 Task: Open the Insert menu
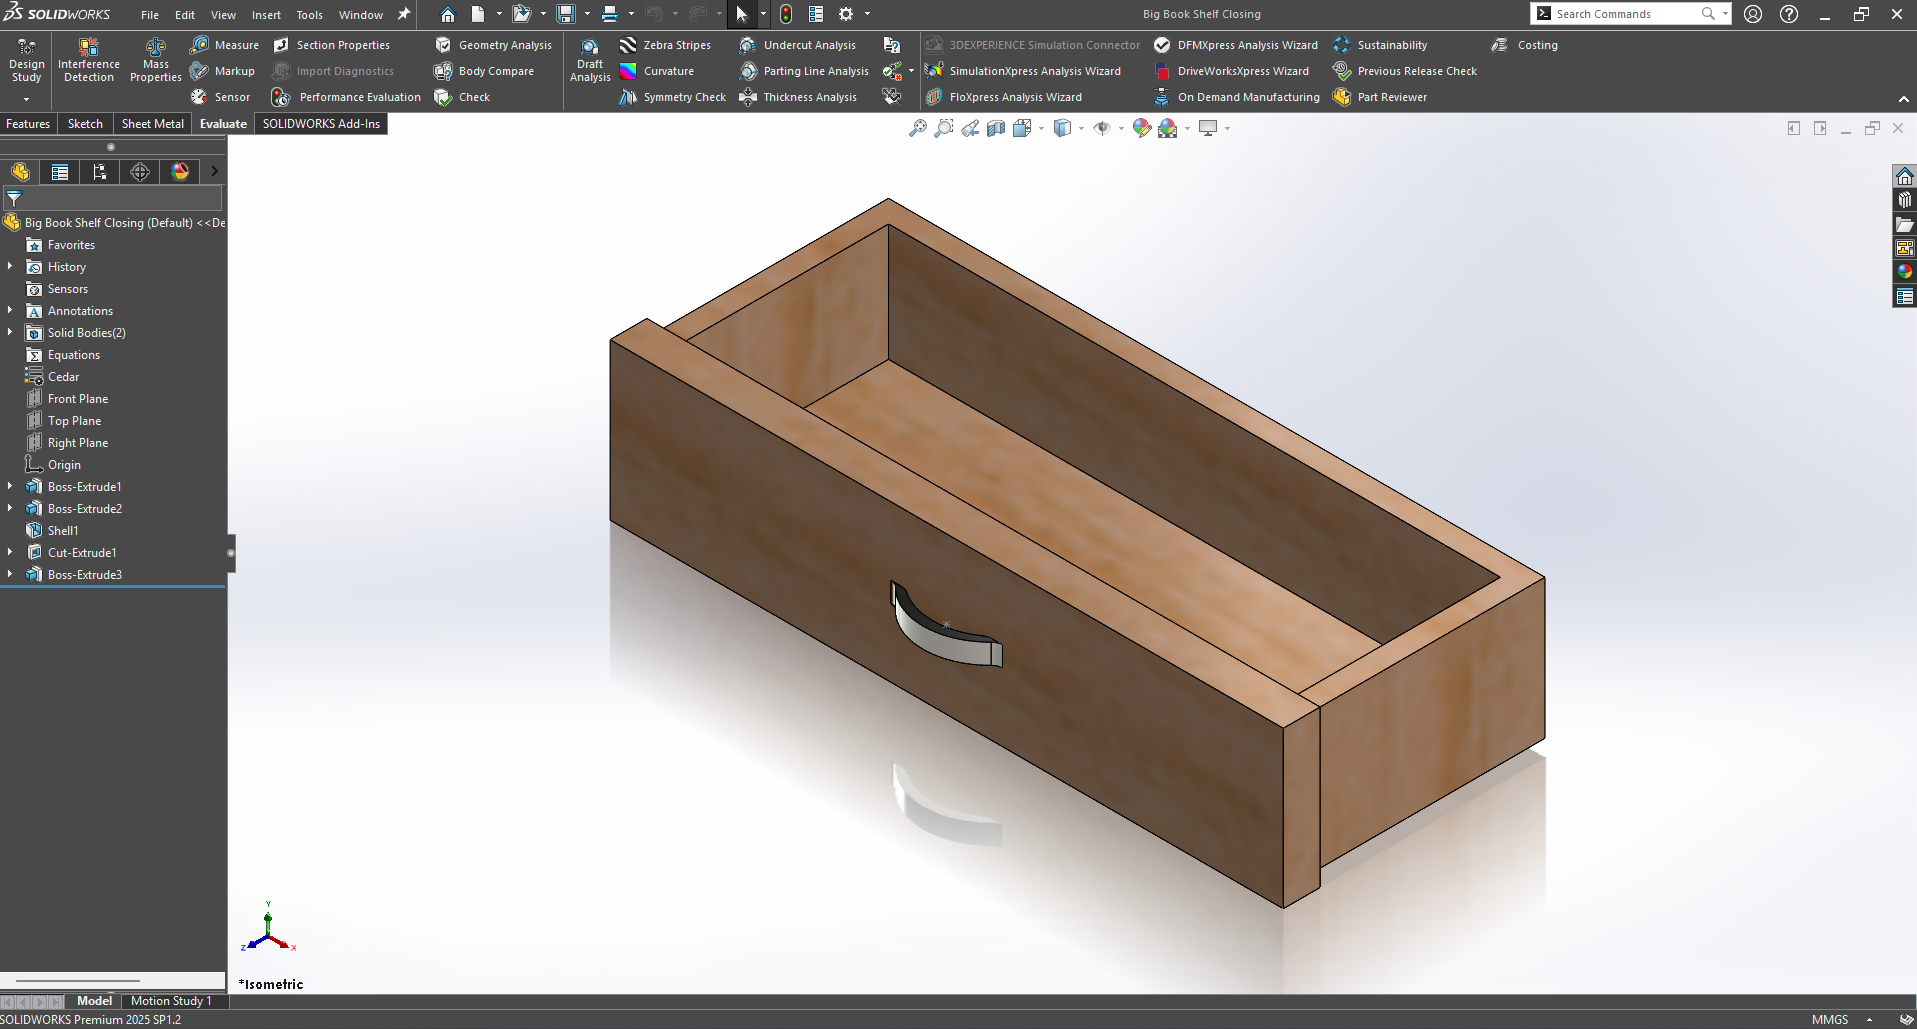pyautogui.click(x=266, y=15)
